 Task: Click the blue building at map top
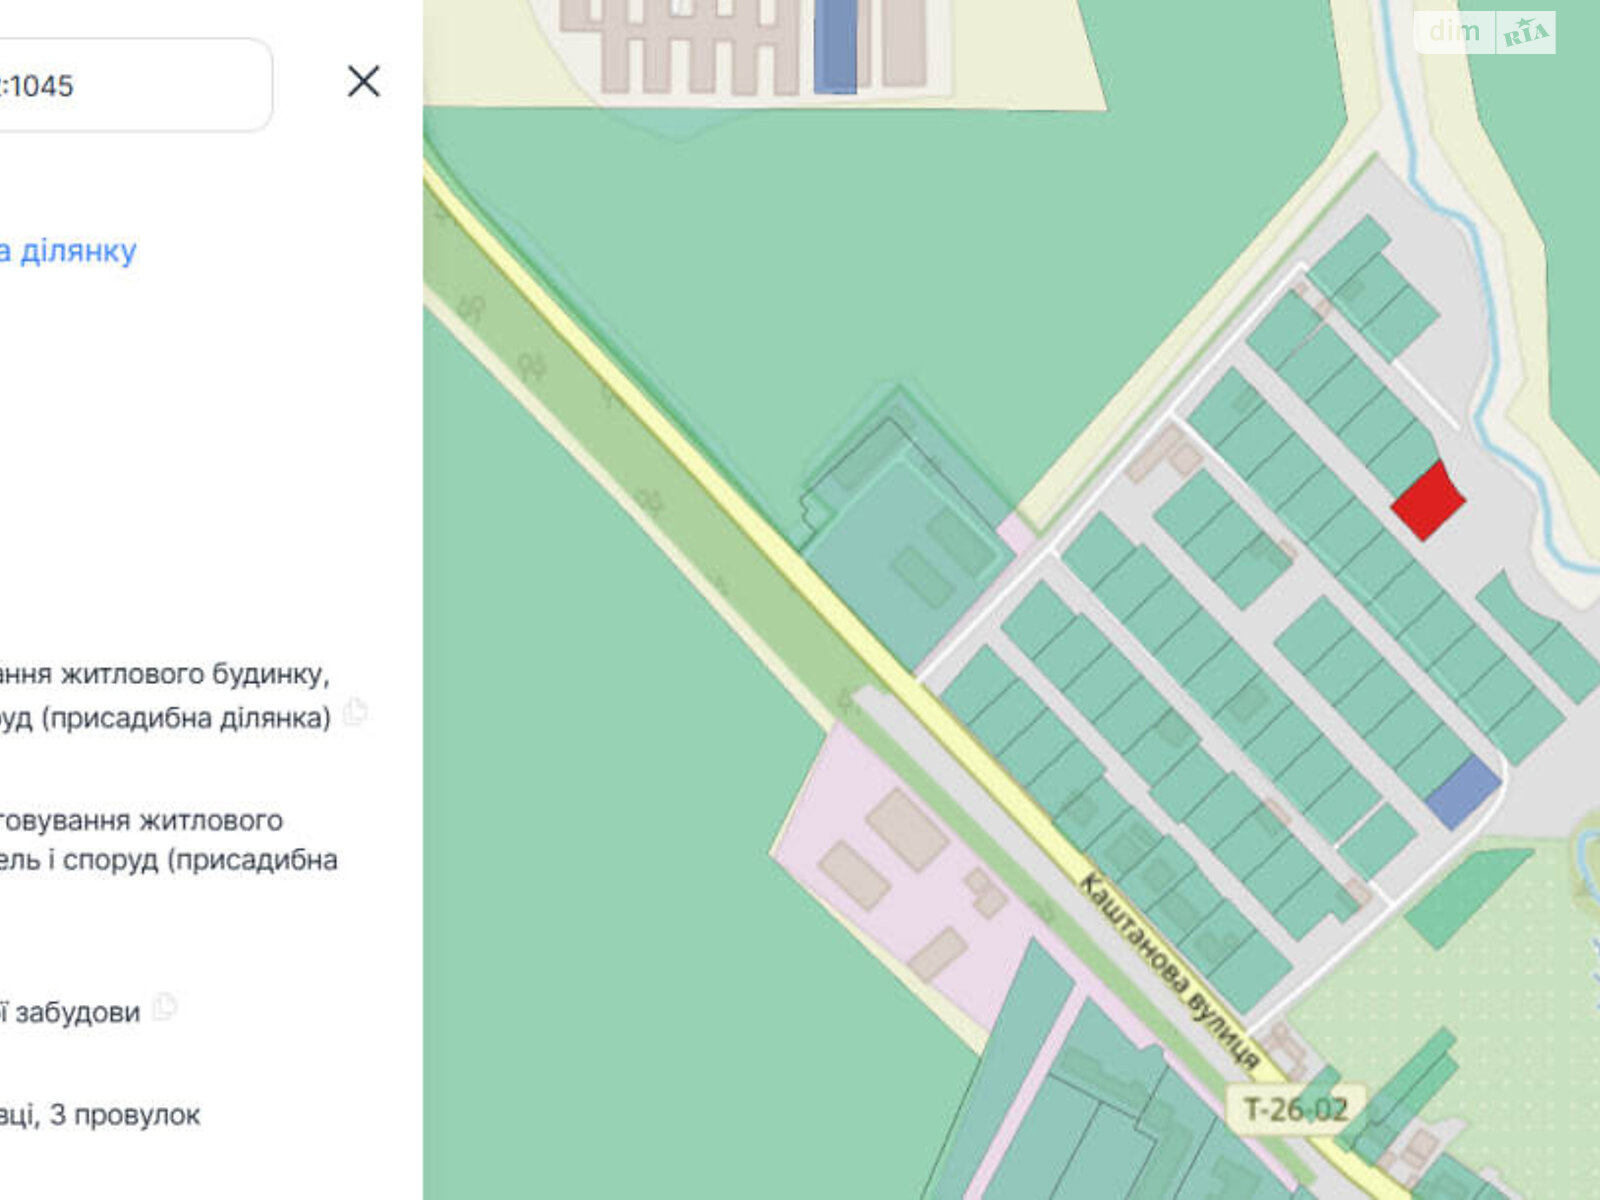[x=835, y=45]
